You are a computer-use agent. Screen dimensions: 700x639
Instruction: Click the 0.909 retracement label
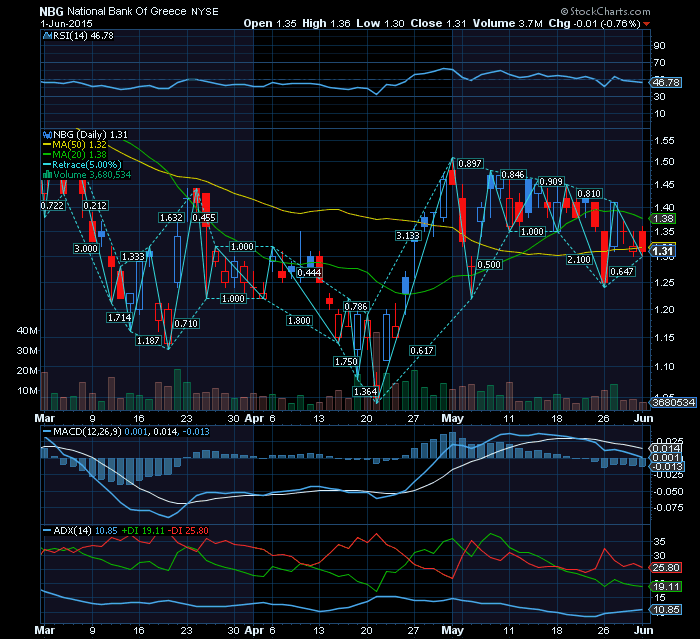[551, 181]
